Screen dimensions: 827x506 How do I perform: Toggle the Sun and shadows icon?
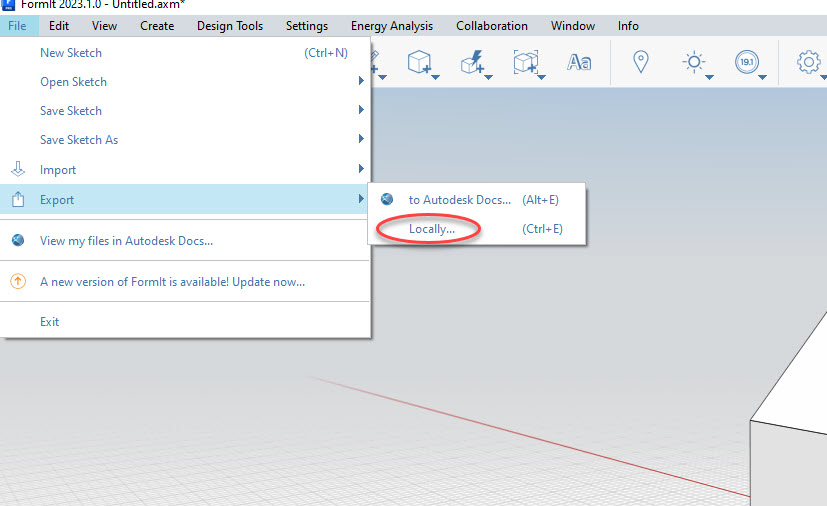tap(694, 62)
